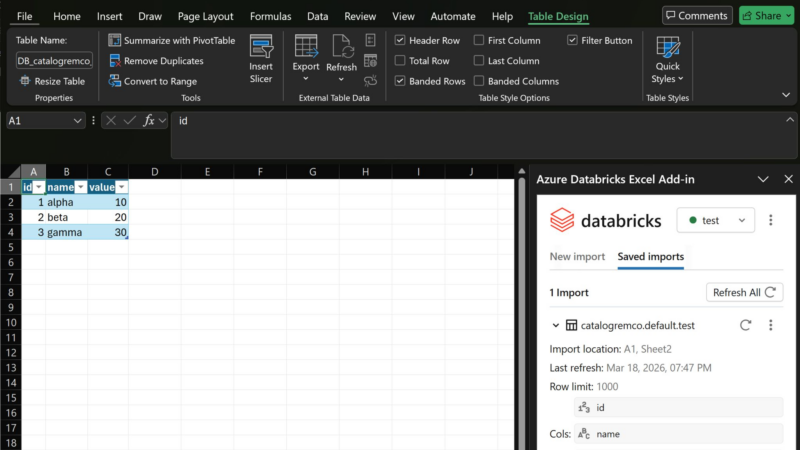Open the add-in pane options chevron
The height and width of the screenshot is (450, 800).
(763, 179)
